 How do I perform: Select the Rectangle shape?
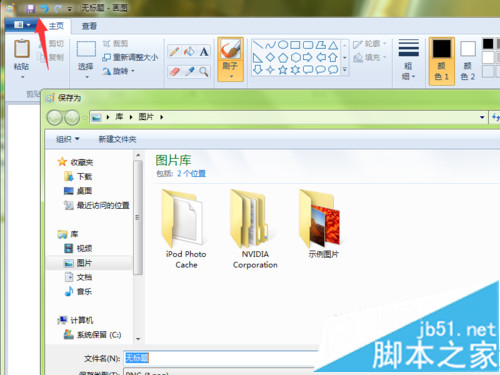(295, 45)
